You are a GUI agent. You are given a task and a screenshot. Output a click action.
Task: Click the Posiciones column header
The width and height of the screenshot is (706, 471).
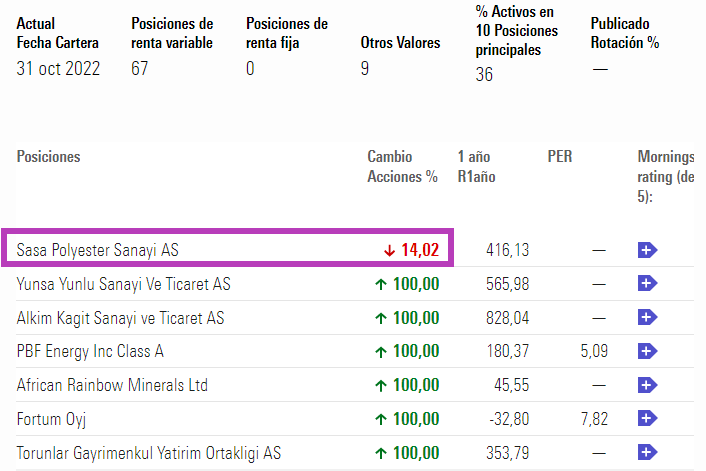coord(48,157)
